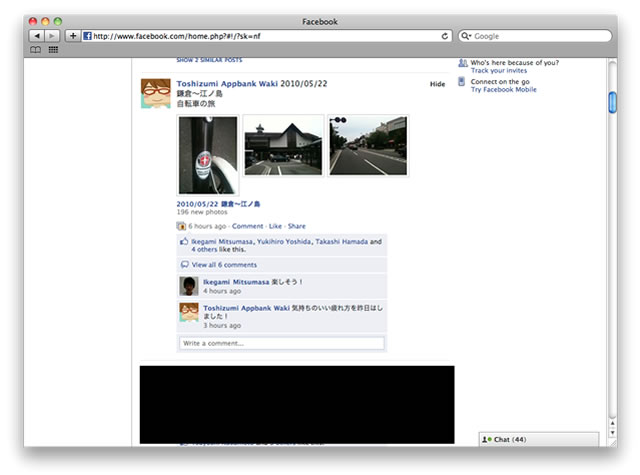This screenshot has height=475, width=640.
Task: Open the Track your invites link
Action: coord(499,71)
